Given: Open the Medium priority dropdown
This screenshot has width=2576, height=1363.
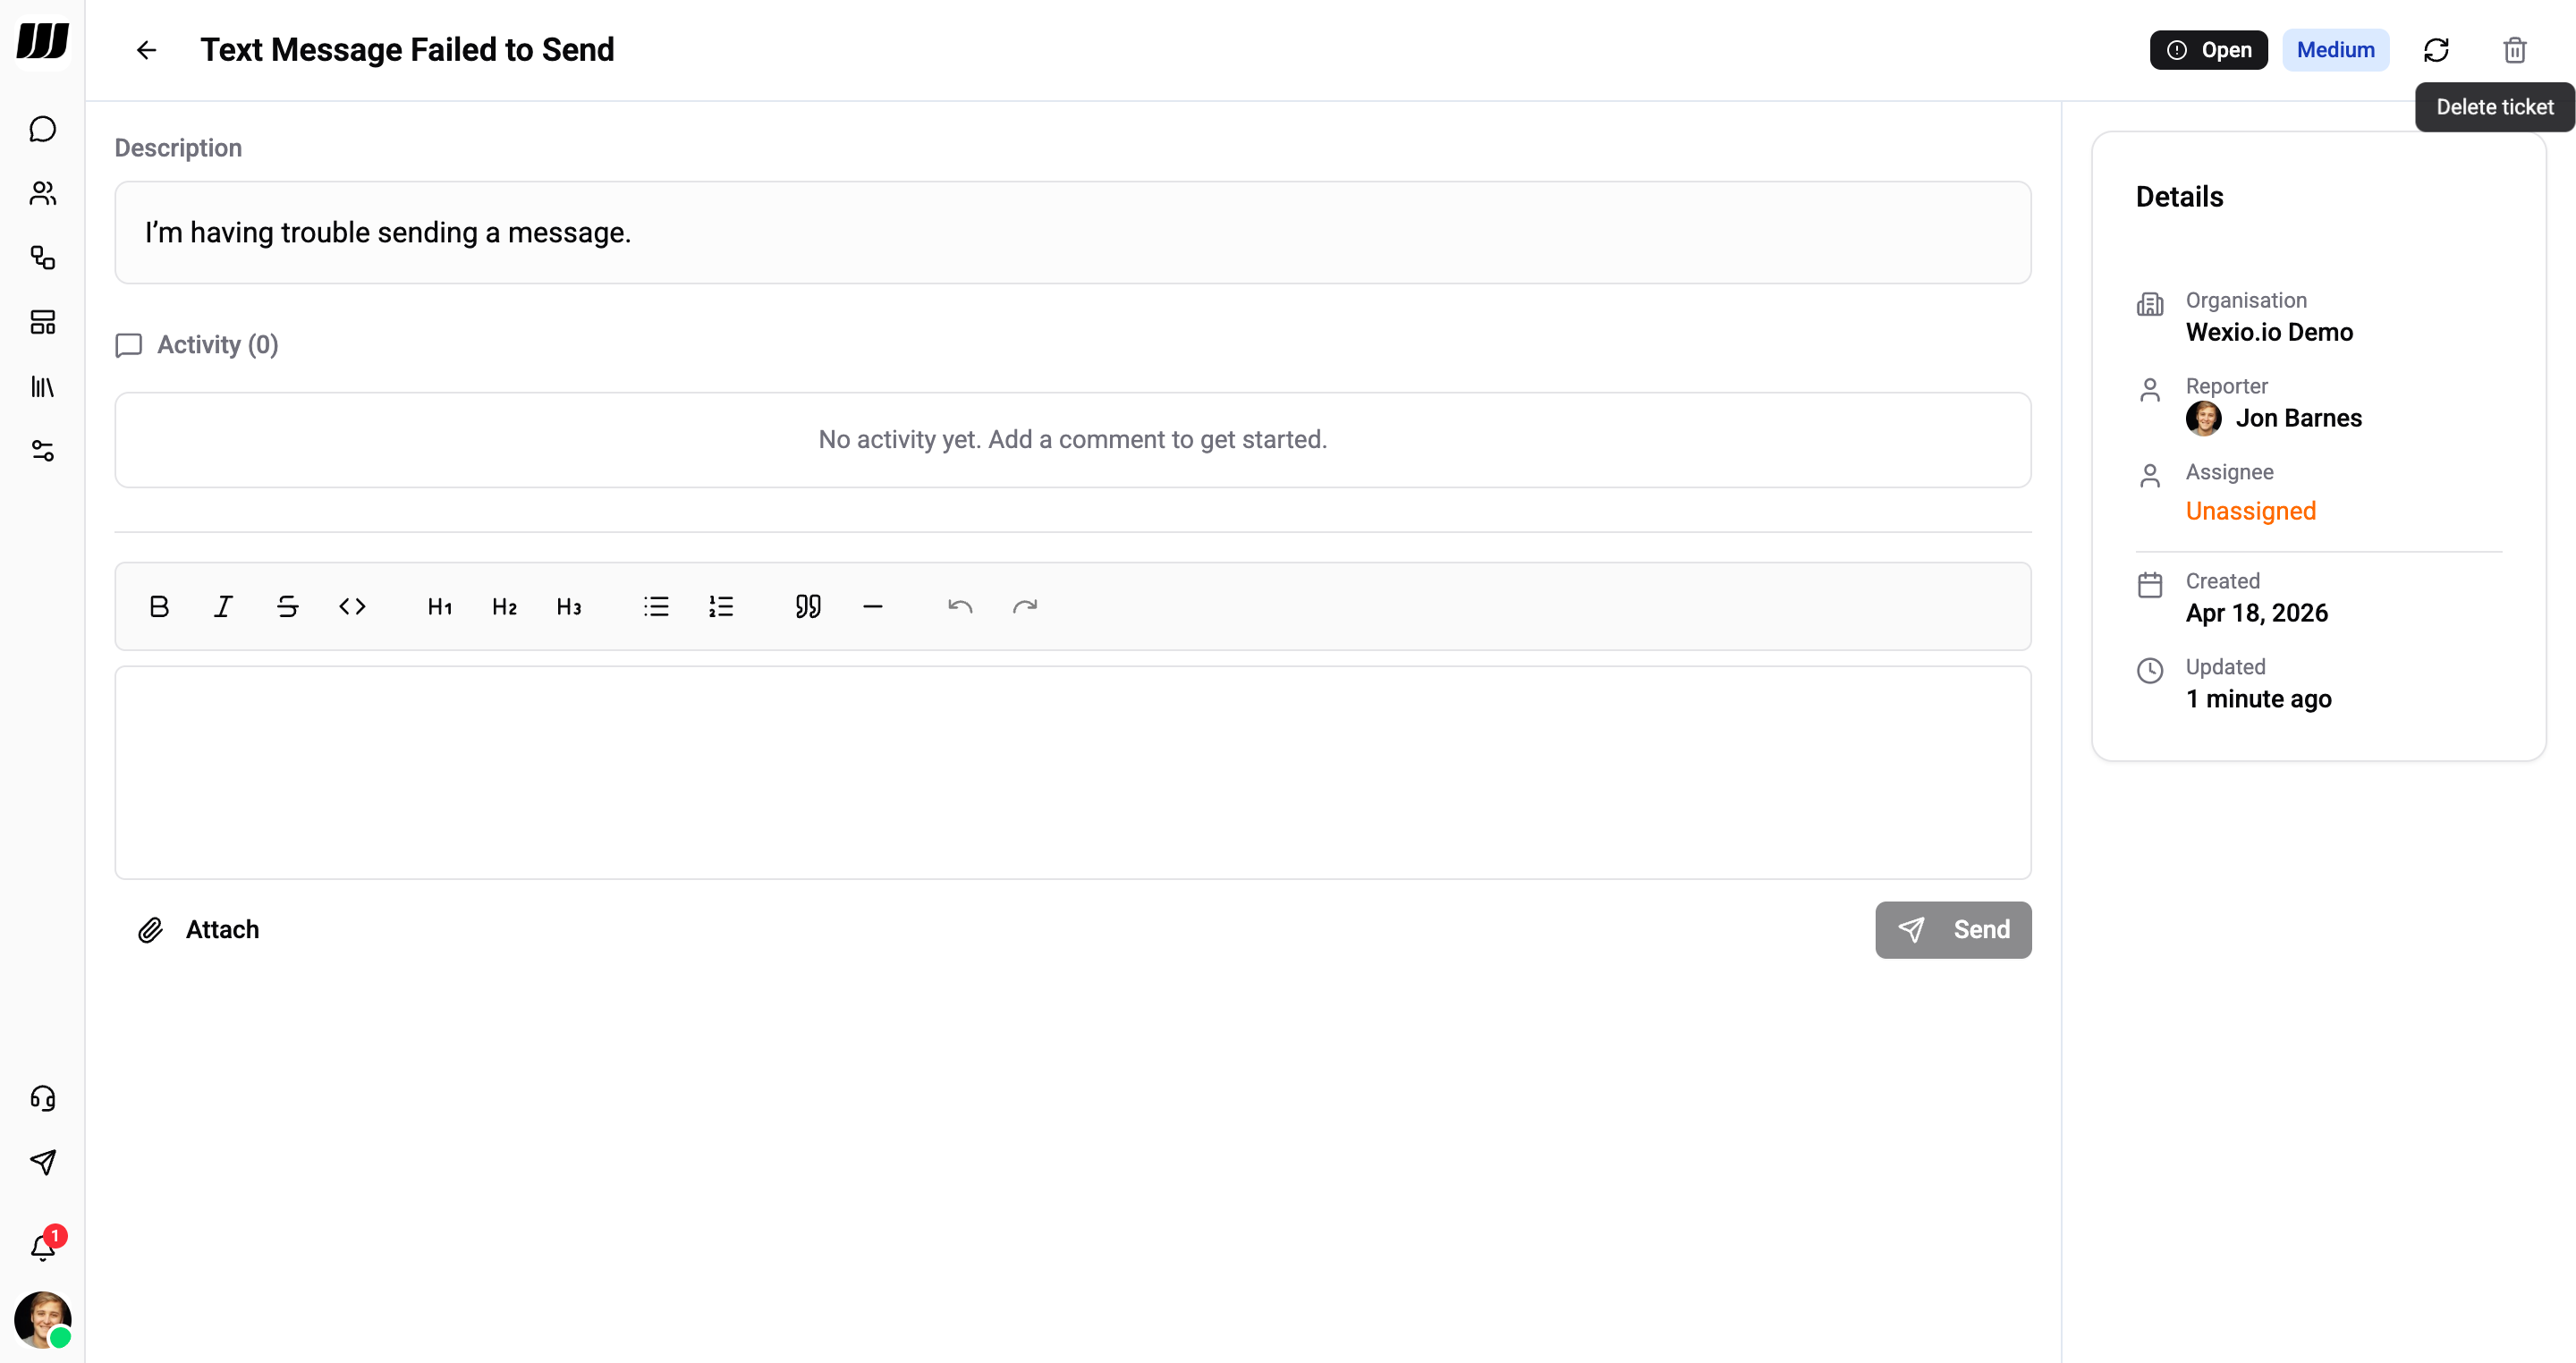Looking at the screenshot, I should coord(2334,50).
